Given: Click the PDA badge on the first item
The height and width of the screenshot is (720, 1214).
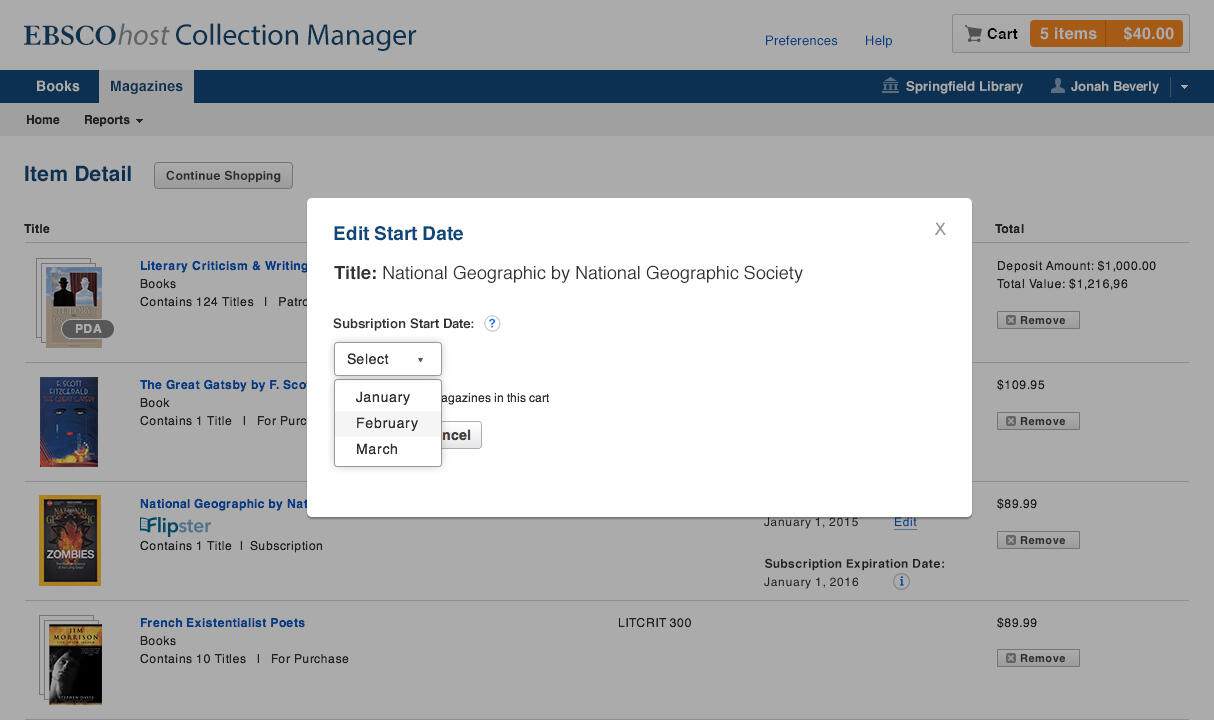Looking at the screenshot, I should [x=88, y=329].
